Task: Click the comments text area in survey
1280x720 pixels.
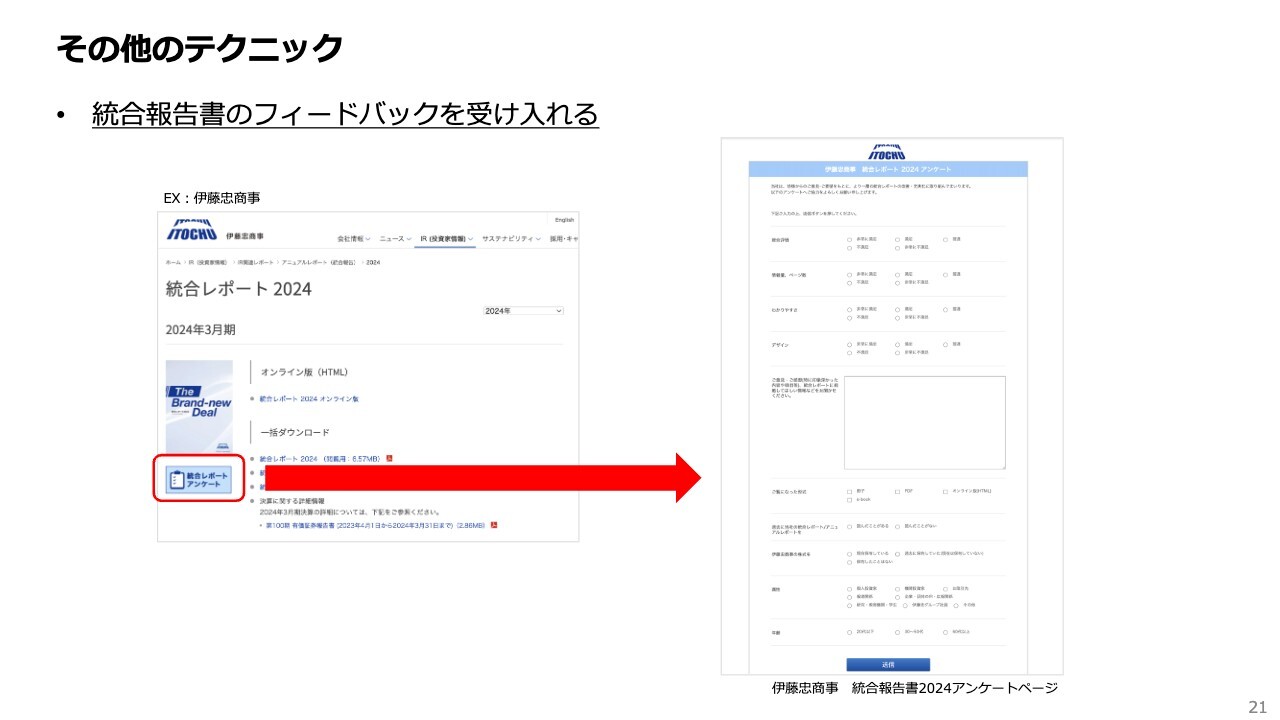Action: coord(925,422)
